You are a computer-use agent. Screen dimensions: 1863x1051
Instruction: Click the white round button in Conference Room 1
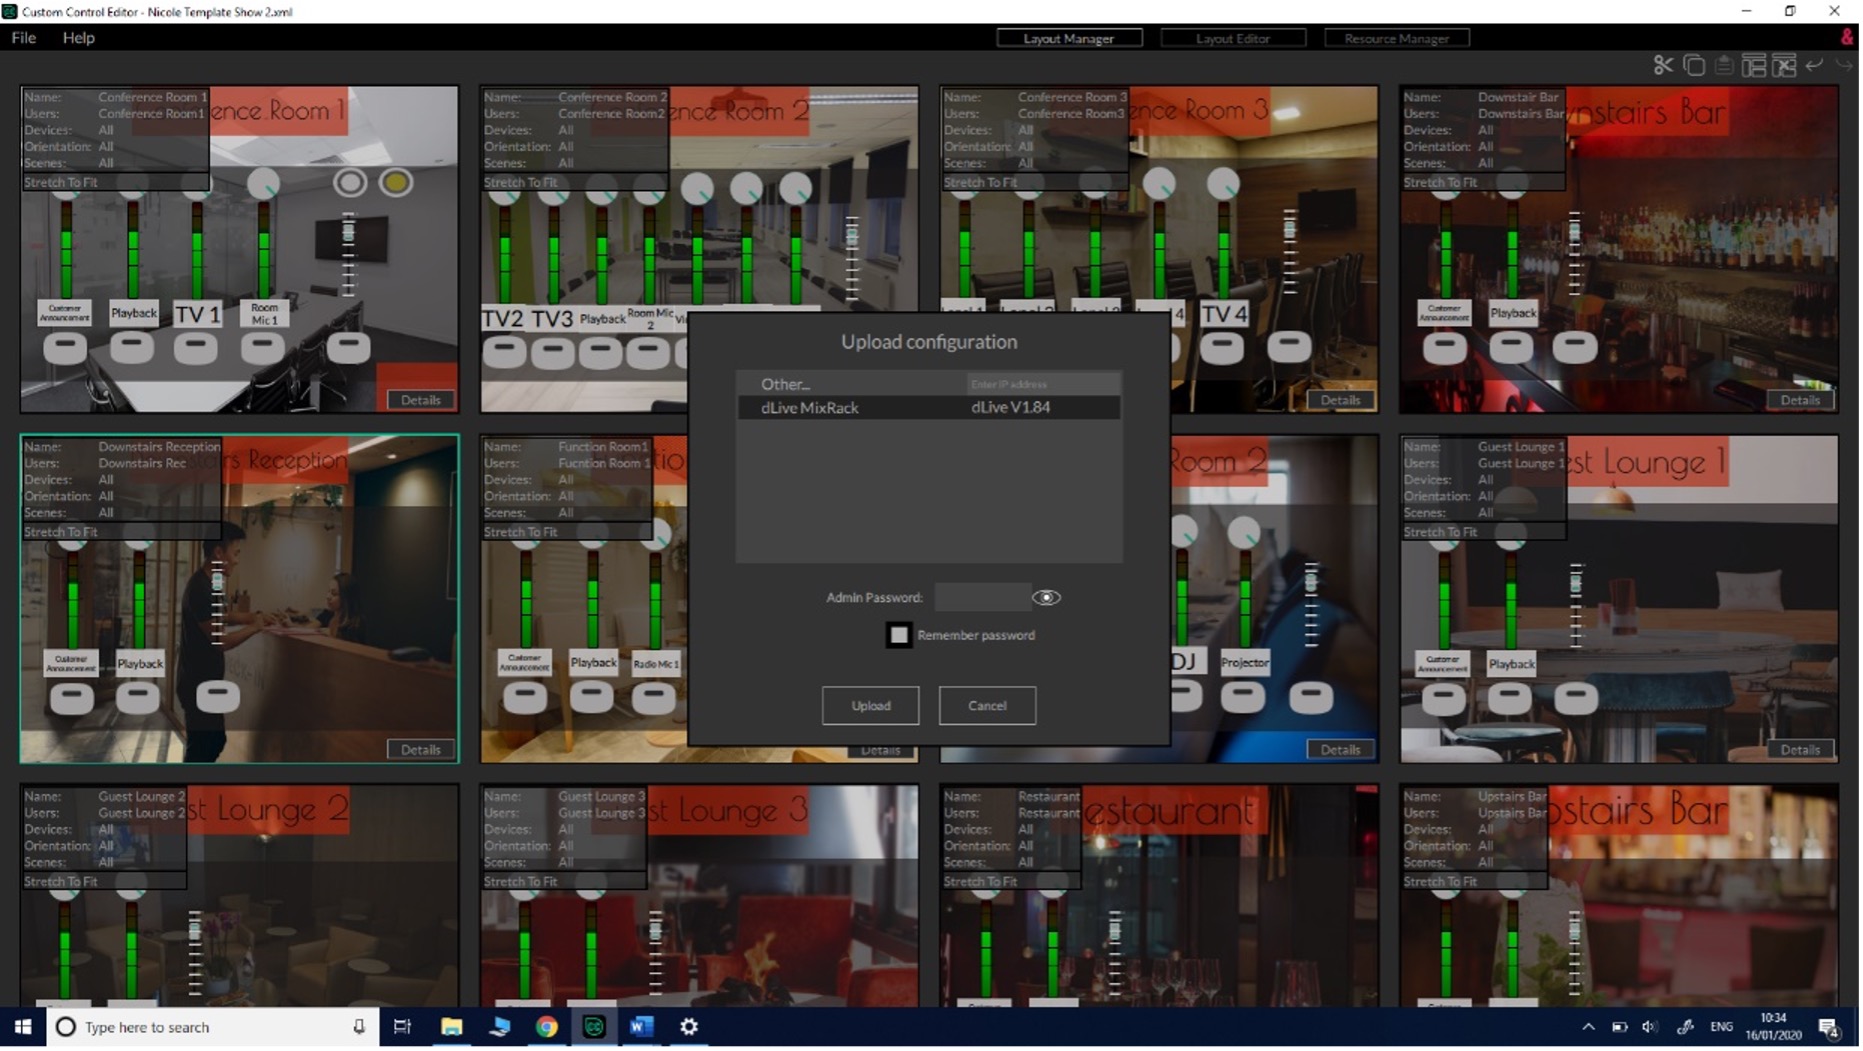[351, 183]
